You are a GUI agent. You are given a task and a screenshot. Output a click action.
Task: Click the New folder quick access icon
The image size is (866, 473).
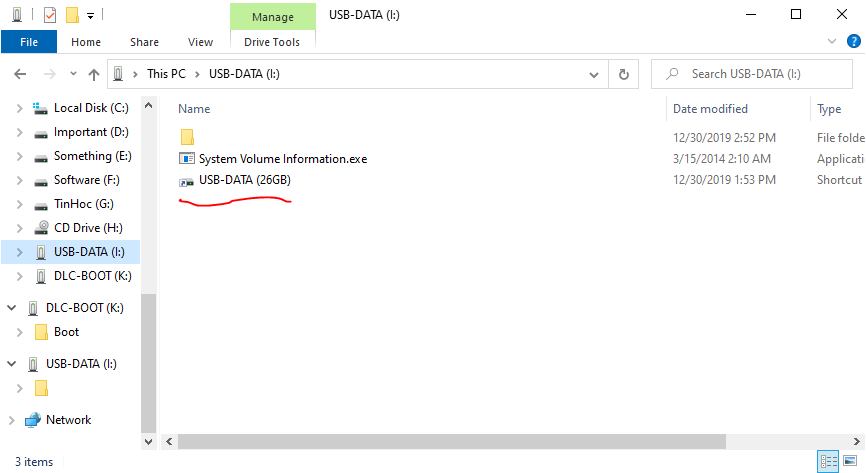[72, 15]
